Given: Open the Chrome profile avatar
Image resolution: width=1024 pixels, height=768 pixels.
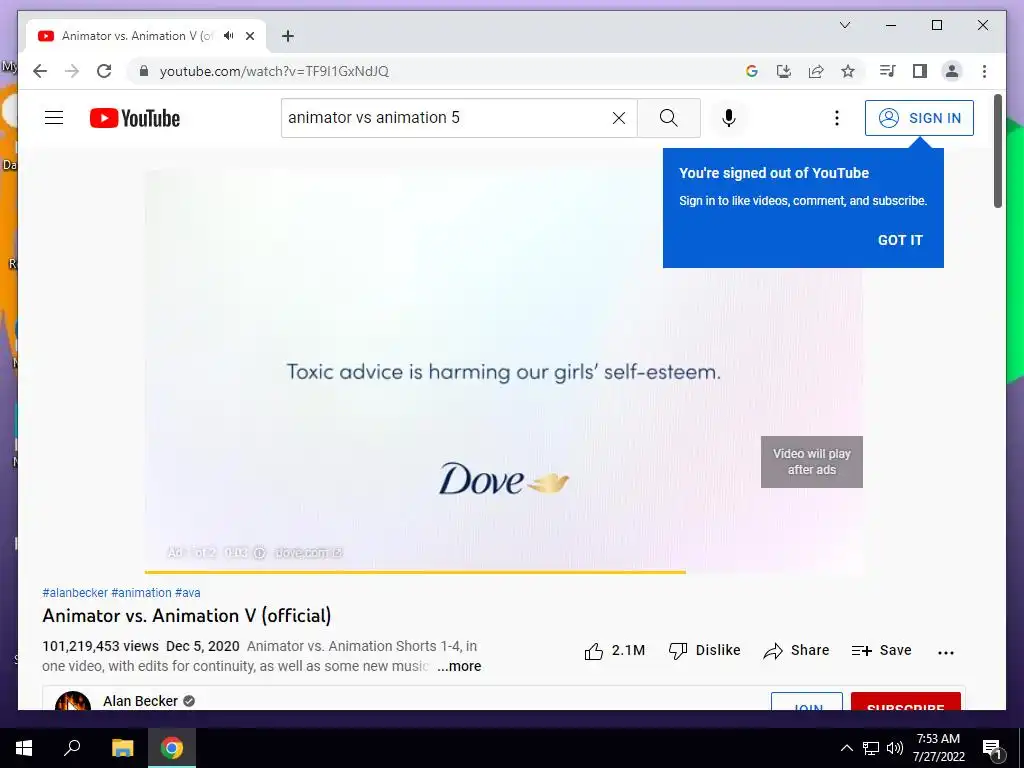Looking at the screenshot, I should point(952,71).
